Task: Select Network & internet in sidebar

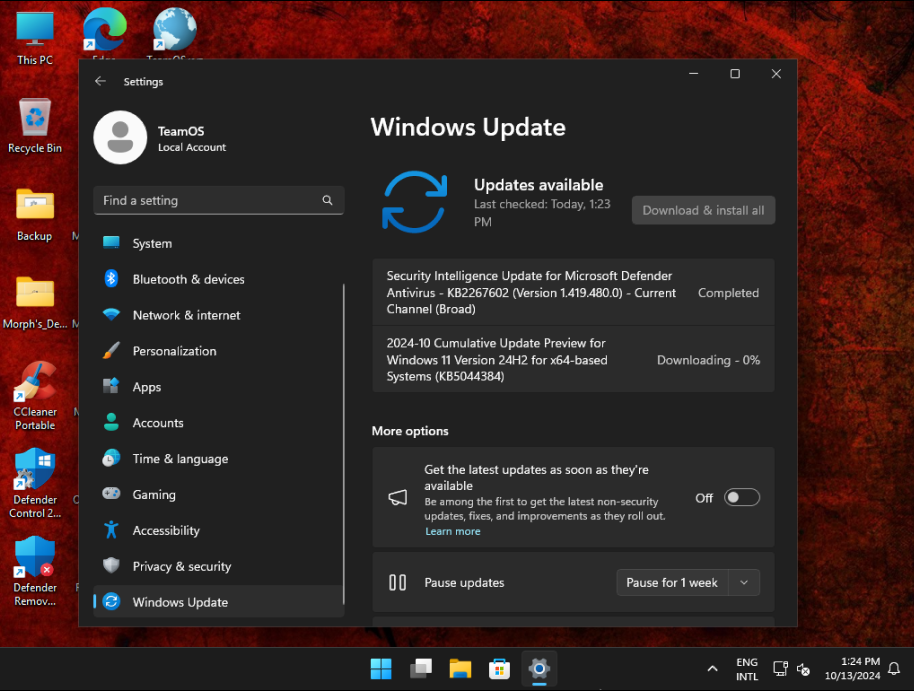Action: click(x=186, y=315)
